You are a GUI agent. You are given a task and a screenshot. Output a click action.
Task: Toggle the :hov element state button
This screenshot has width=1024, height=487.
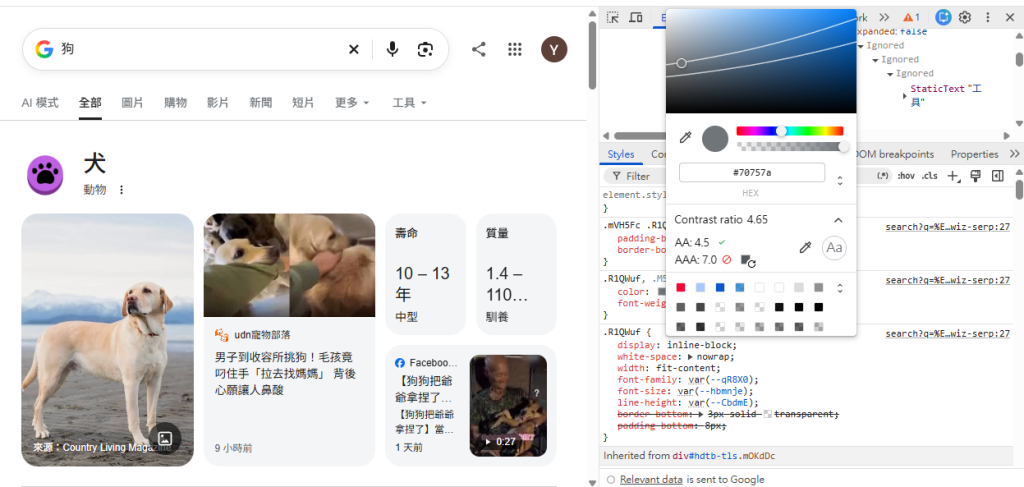pyautogui.click(x=905, y=176)
